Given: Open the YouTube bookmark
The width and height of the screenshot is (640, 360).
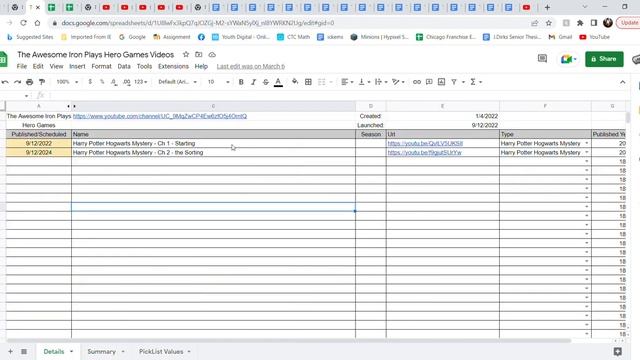Looking at the screenshot, I should pyautogui.click(x=594, y=37).
